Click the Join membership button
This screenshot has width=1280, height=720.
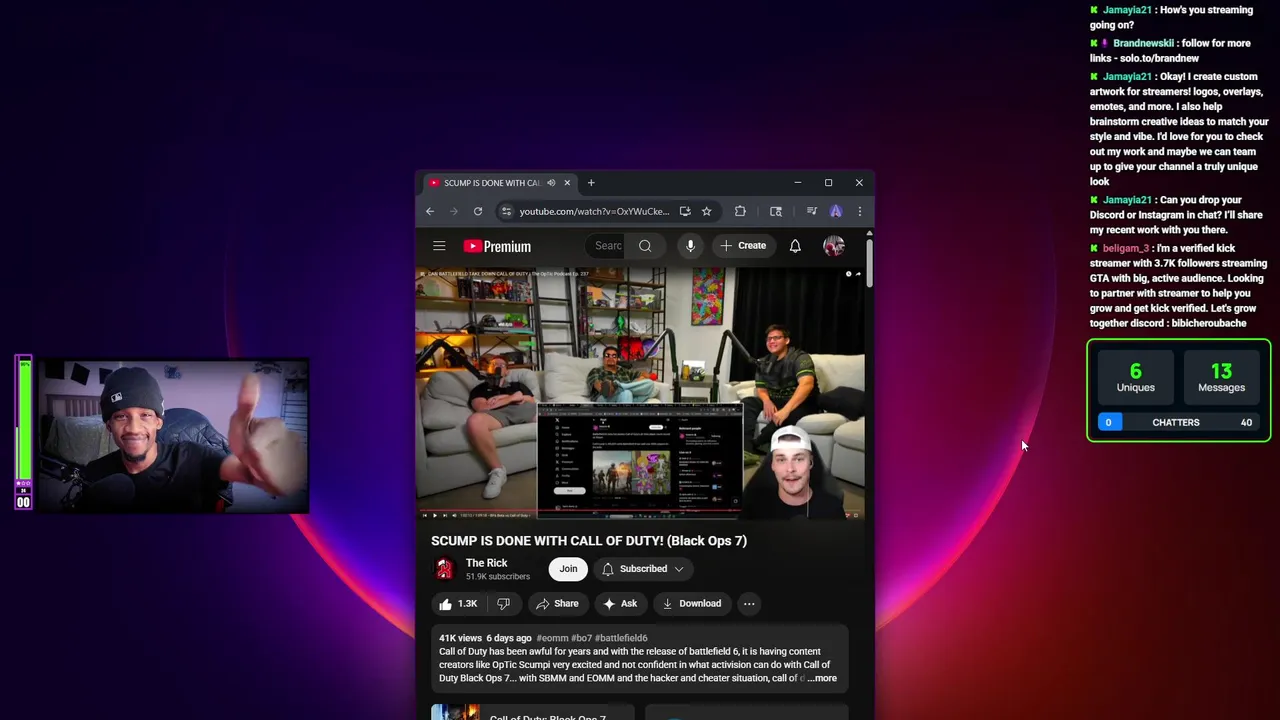pos(568,569)
